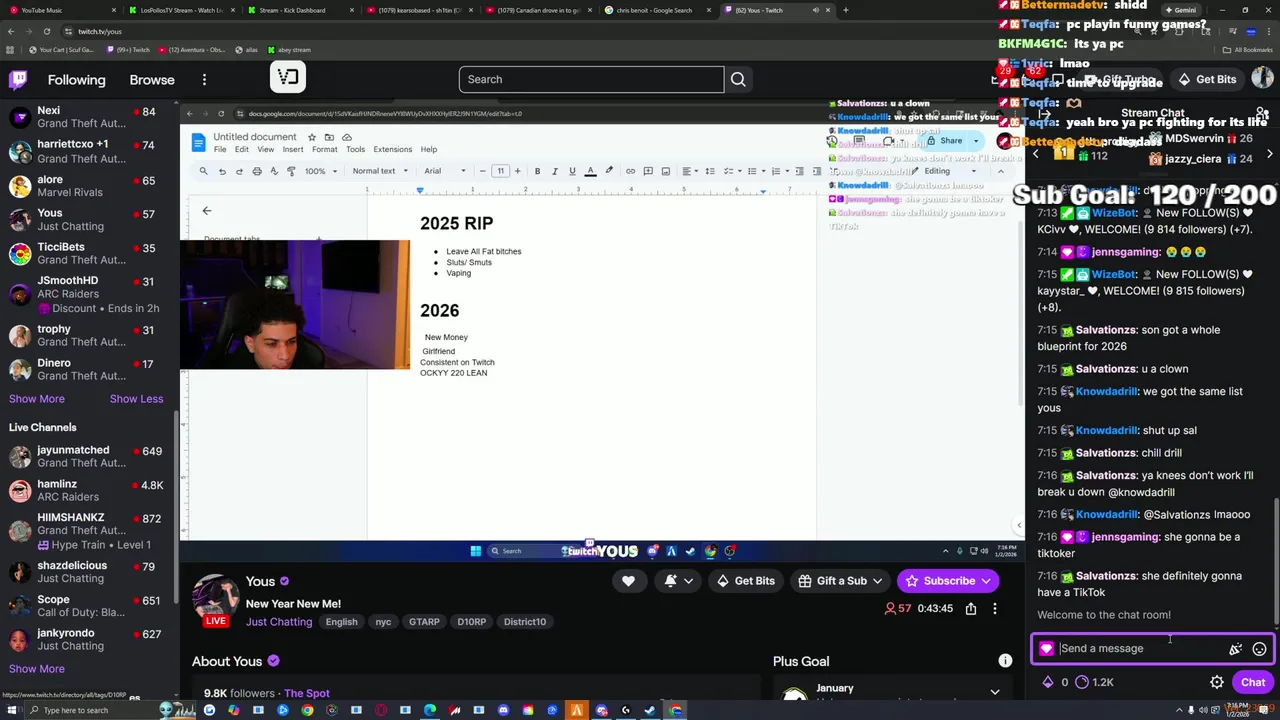Send message with Chat button
This screenshot has width=1280, height=720.
(x=1253, y=682)
